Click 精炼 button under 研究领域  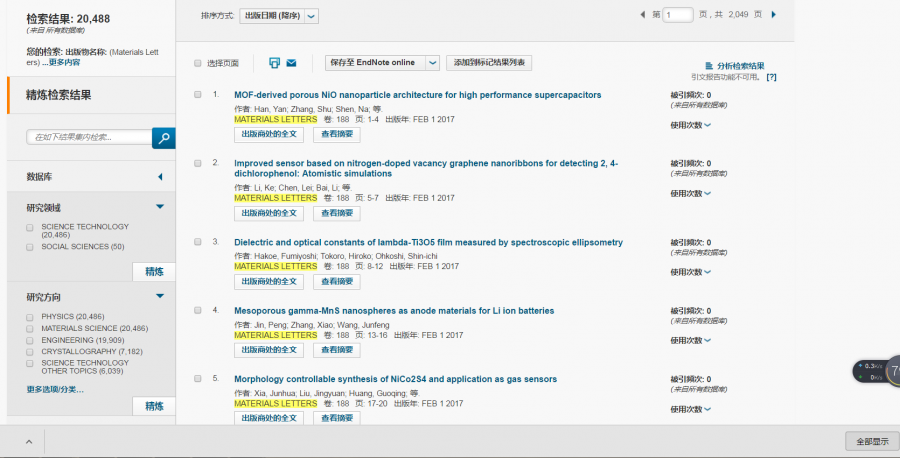tap(154, 271)
